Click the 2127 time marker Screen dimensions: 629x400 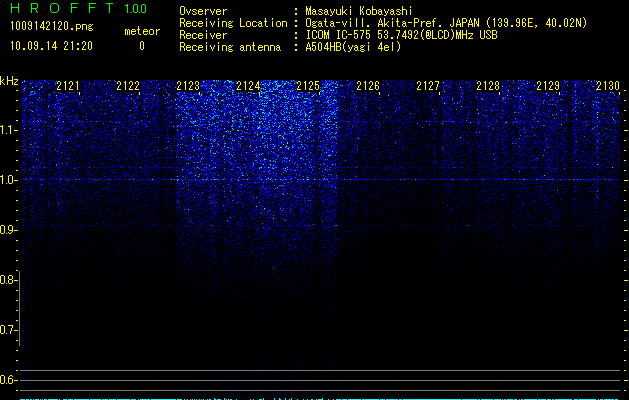[428, 86]
